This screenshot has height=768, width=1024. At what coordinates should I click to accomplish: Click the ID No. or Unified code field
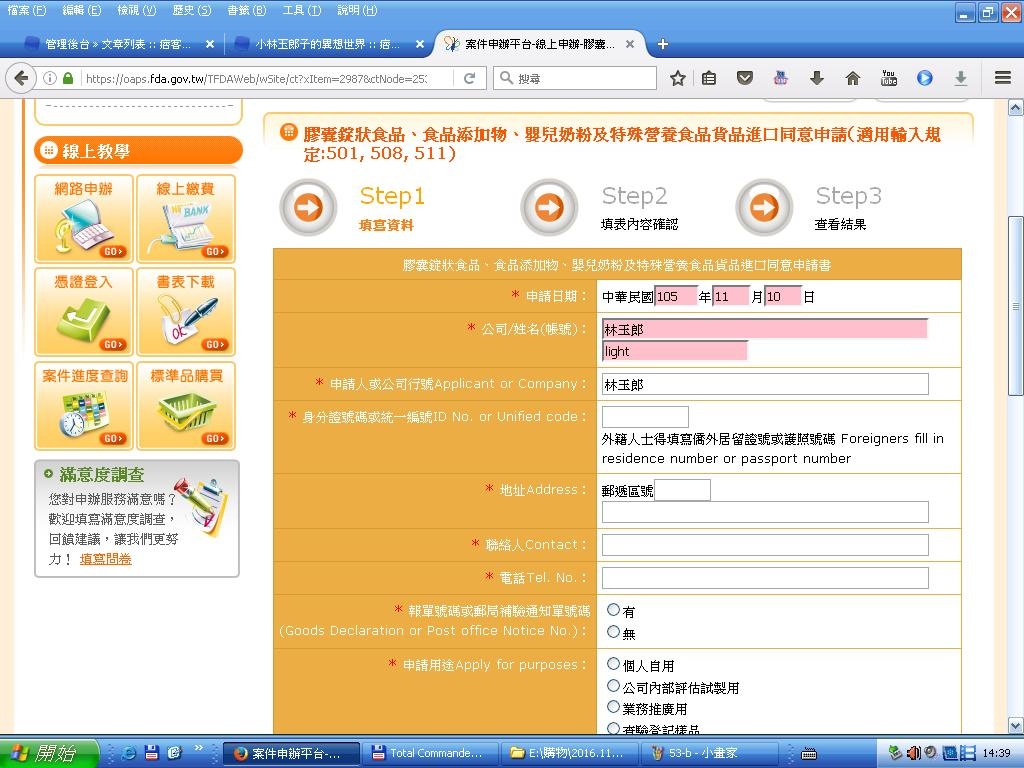pyautogui.click(x=645, y=417)
